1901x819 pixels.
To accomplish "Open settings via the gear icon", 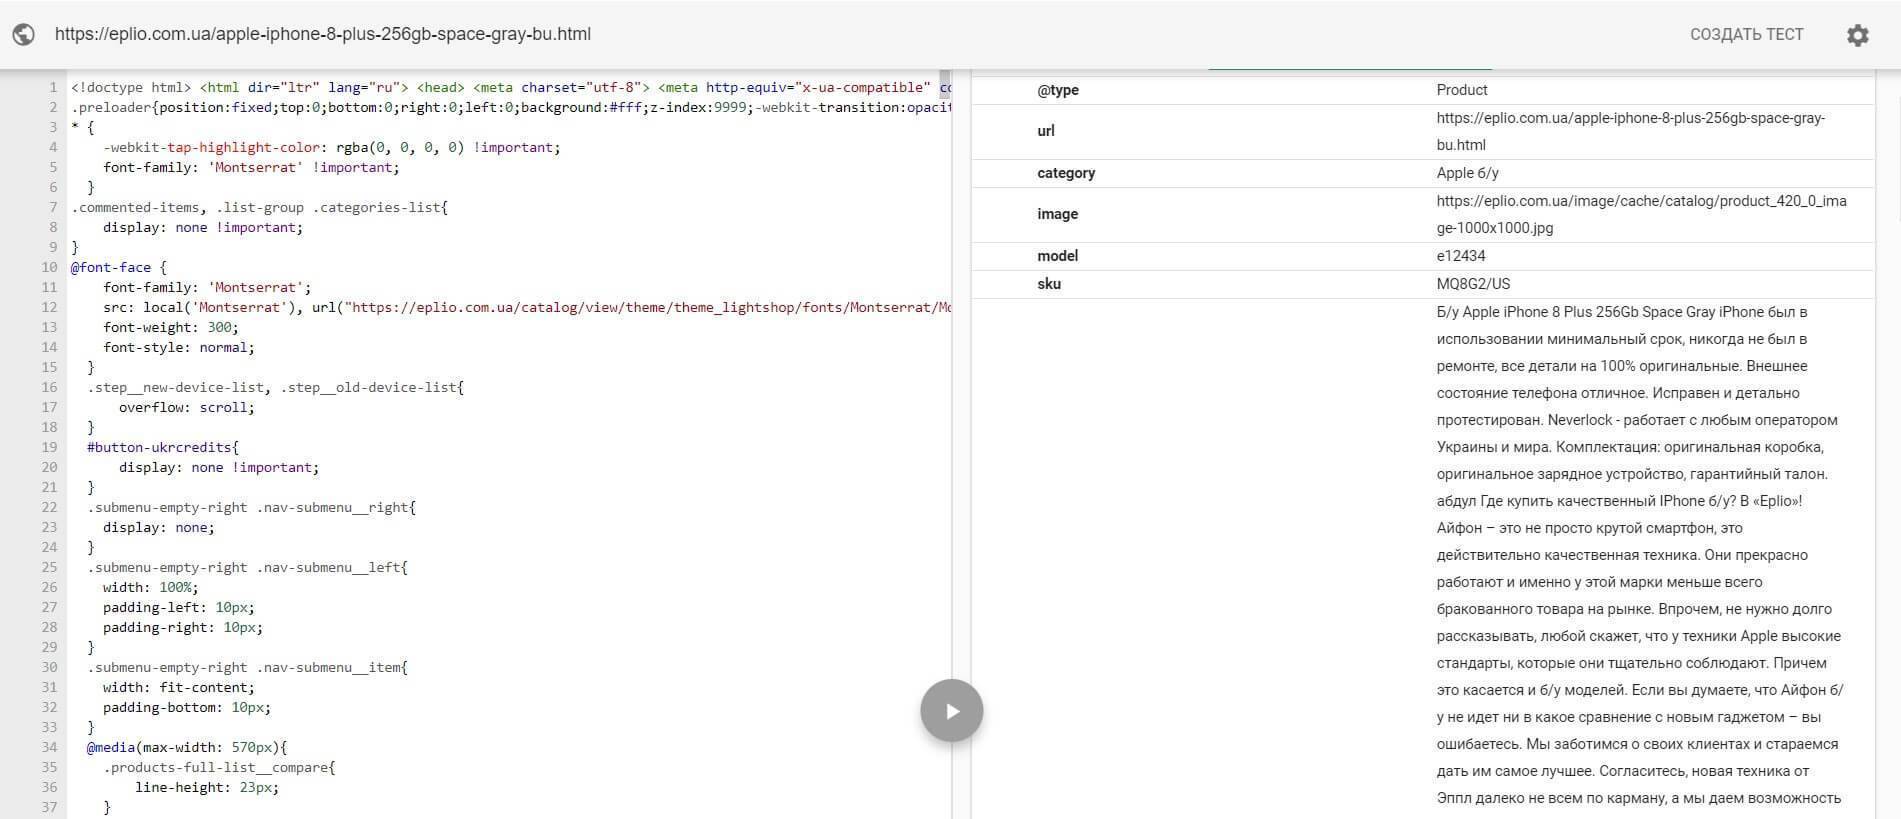I will (1857, 35).
